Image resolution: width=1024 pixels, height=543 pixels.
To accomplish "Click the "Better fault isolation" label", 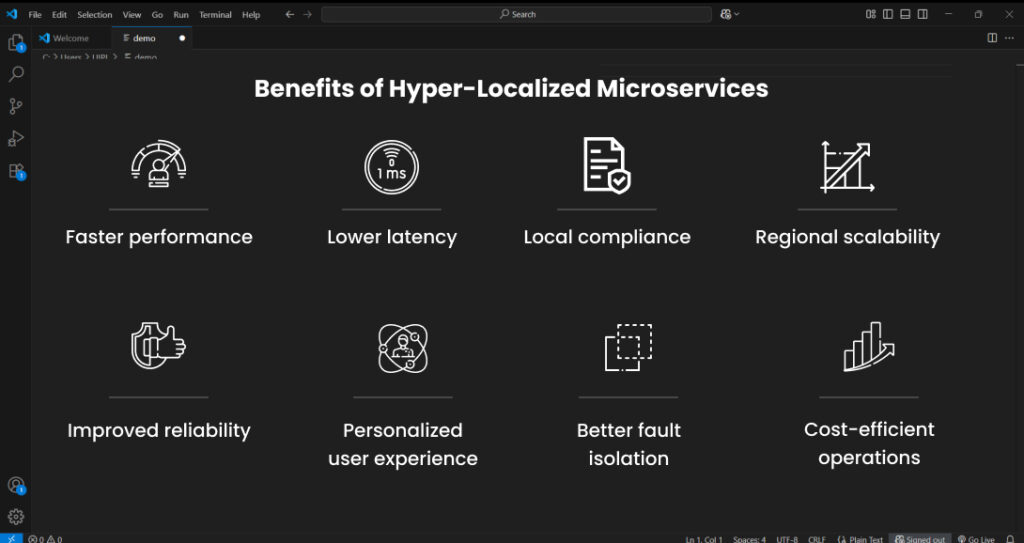I will point(629,444).
